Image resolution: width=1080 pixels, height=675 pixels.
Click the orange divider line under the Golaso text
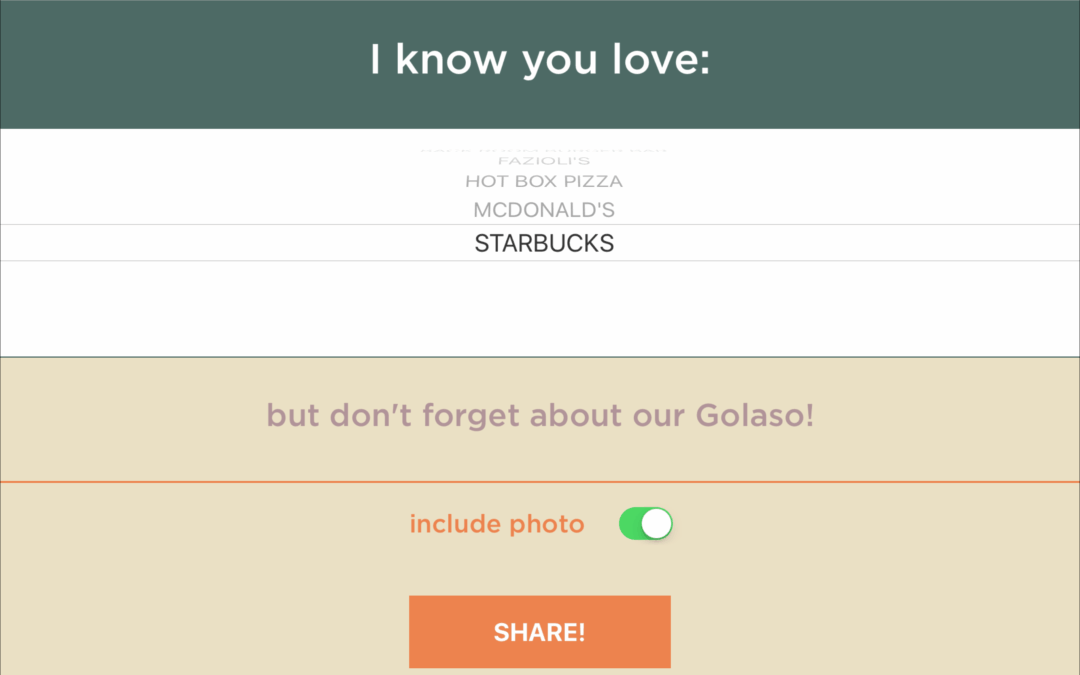point(540,481)
